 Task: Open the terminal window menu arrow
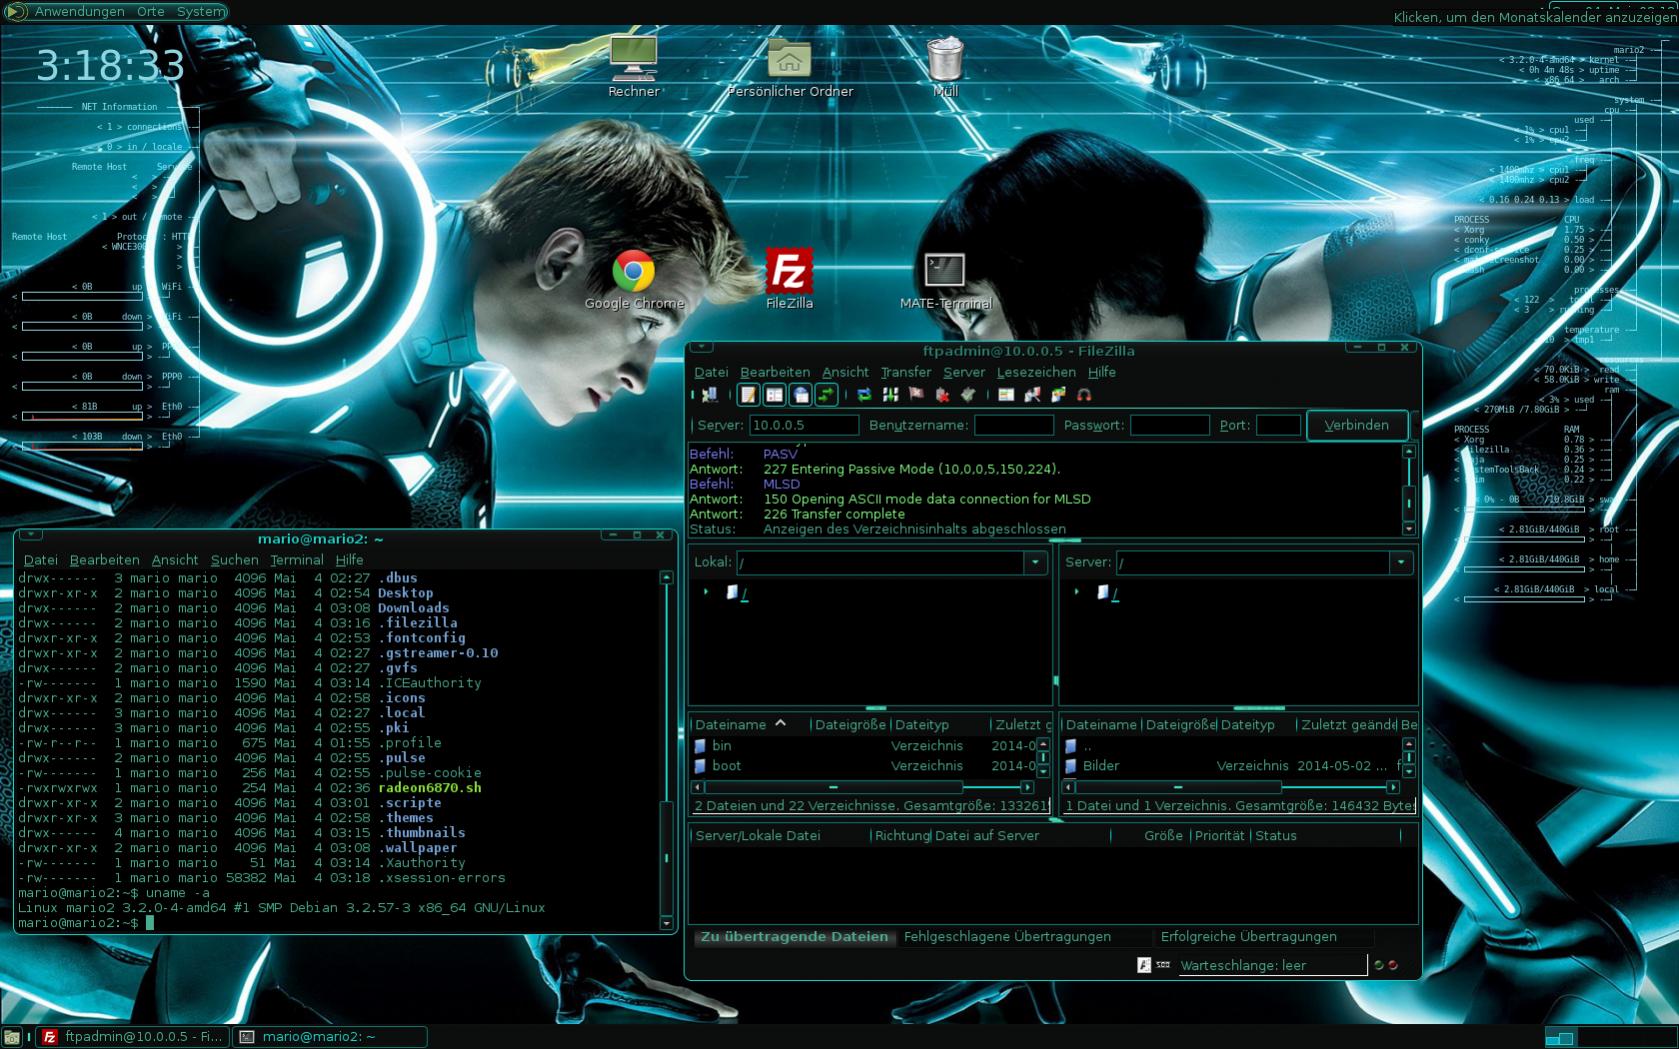tap(31, 536)
